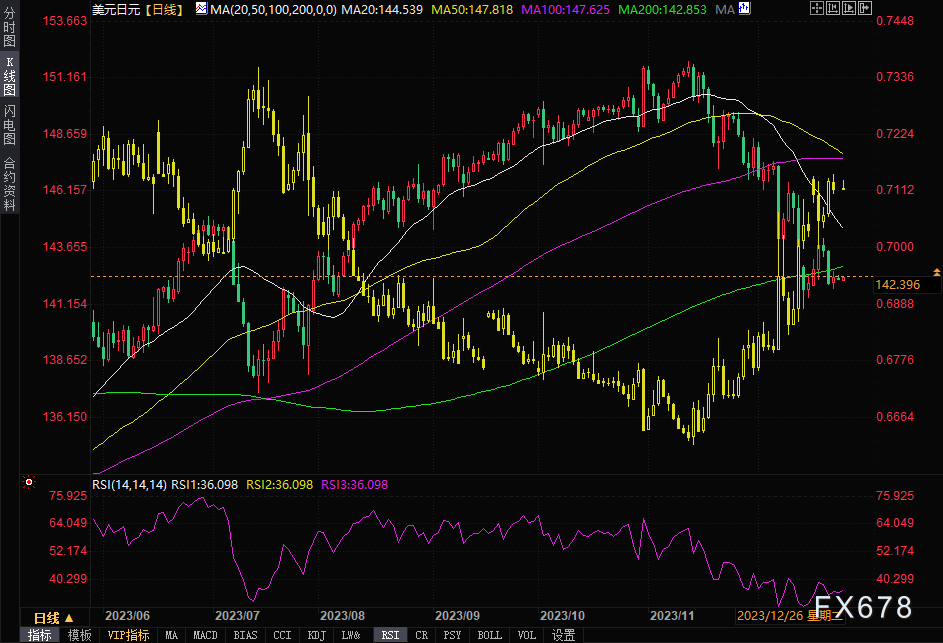943x643 pixels.
Task: Click the rightmost icon in the top-right chart toolbar
Action: 862,9
